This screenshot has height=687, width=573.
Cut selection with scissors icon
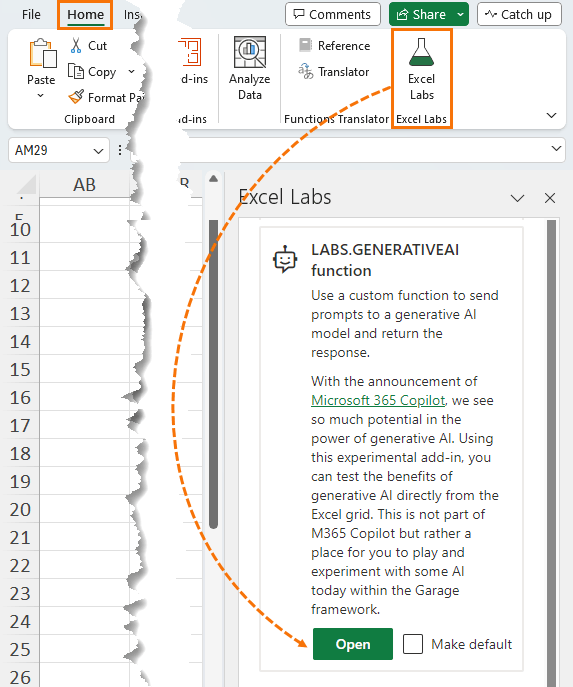pos(76,46)
